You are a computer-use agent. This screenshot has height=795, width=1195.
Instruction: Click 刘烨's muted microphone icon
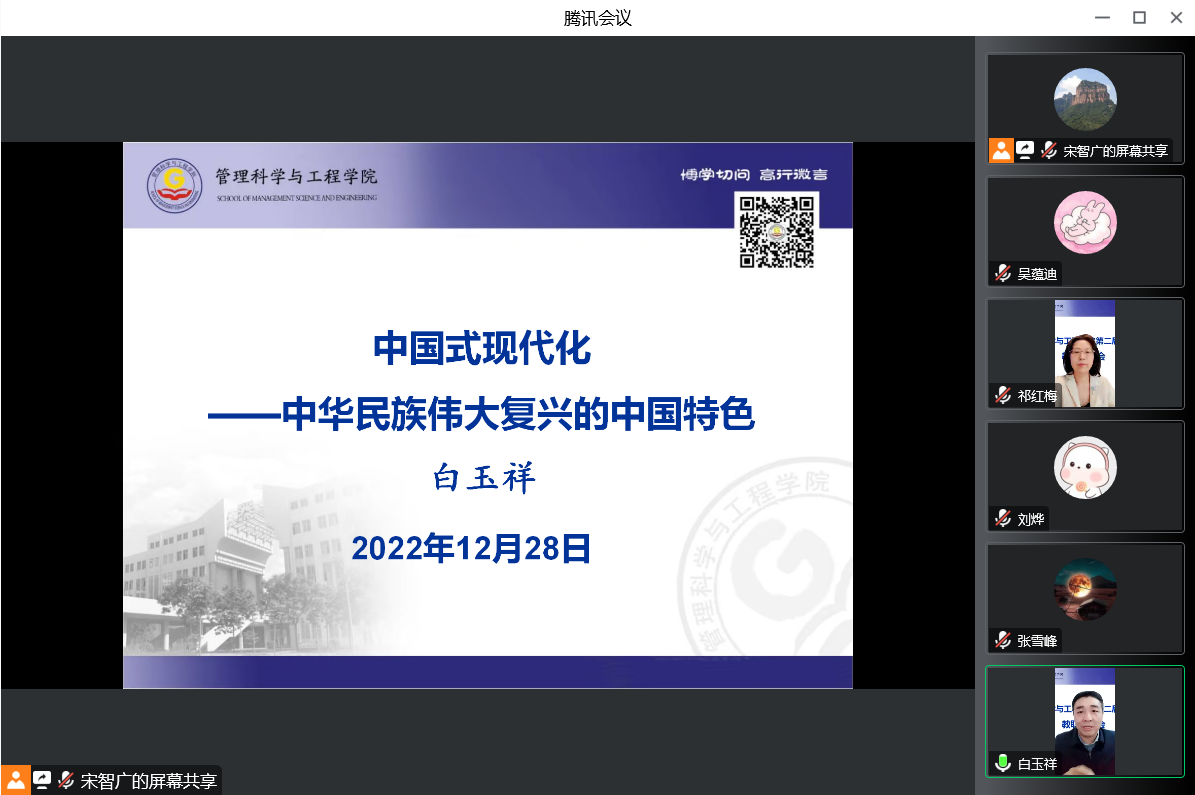1003,519
